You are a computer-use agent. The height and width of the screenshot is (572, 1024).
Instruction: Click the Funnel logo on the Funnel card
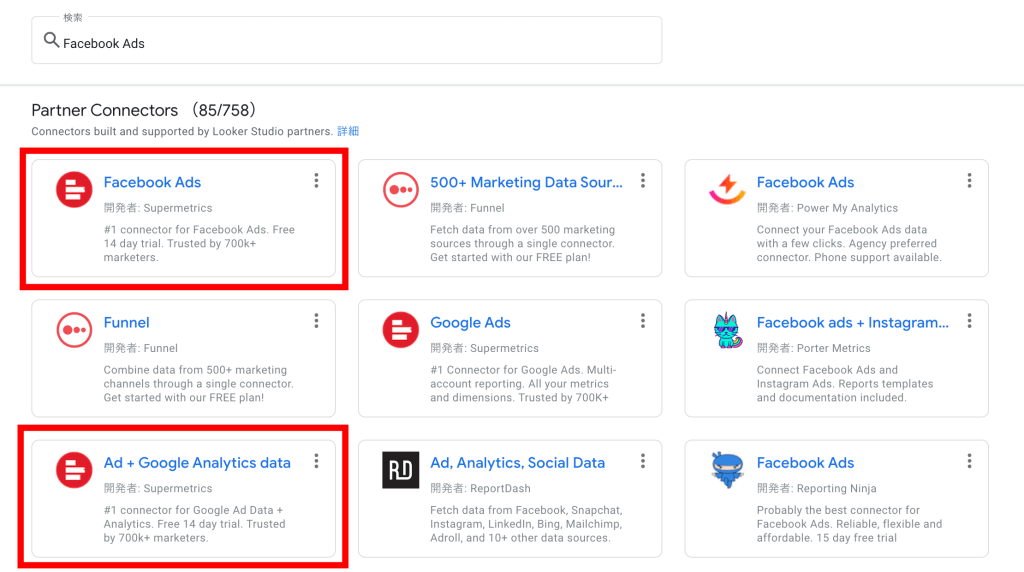pyautogui.click(x=74, y=330)
